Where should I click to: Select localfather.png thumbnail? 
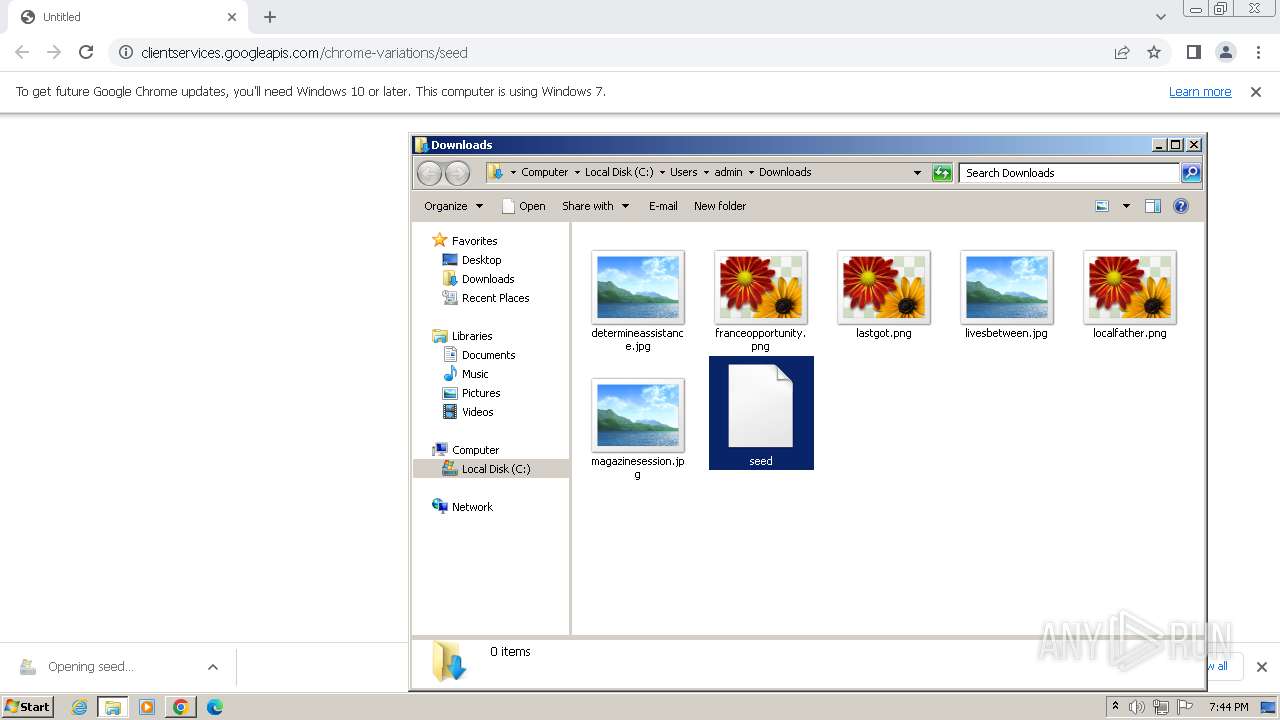click(1130, 288)
